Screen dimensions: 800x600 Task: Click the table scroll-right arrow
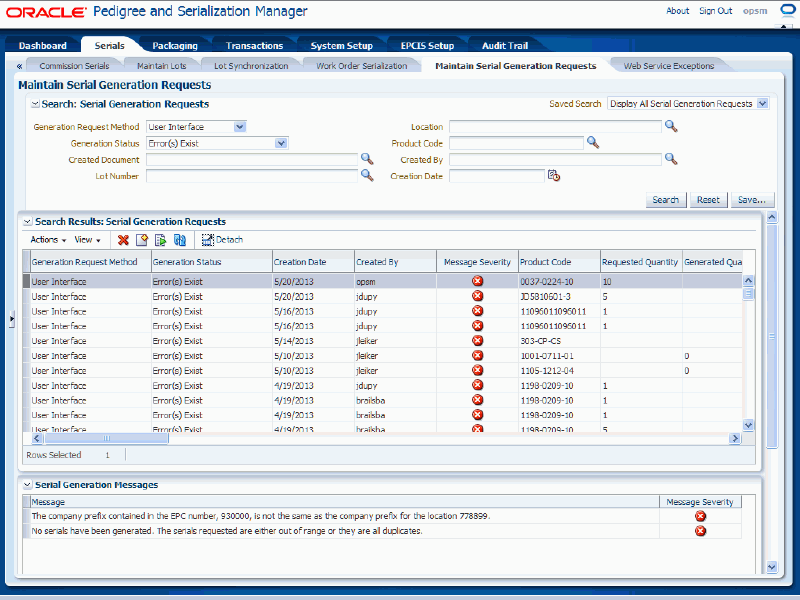click(735, 438)
